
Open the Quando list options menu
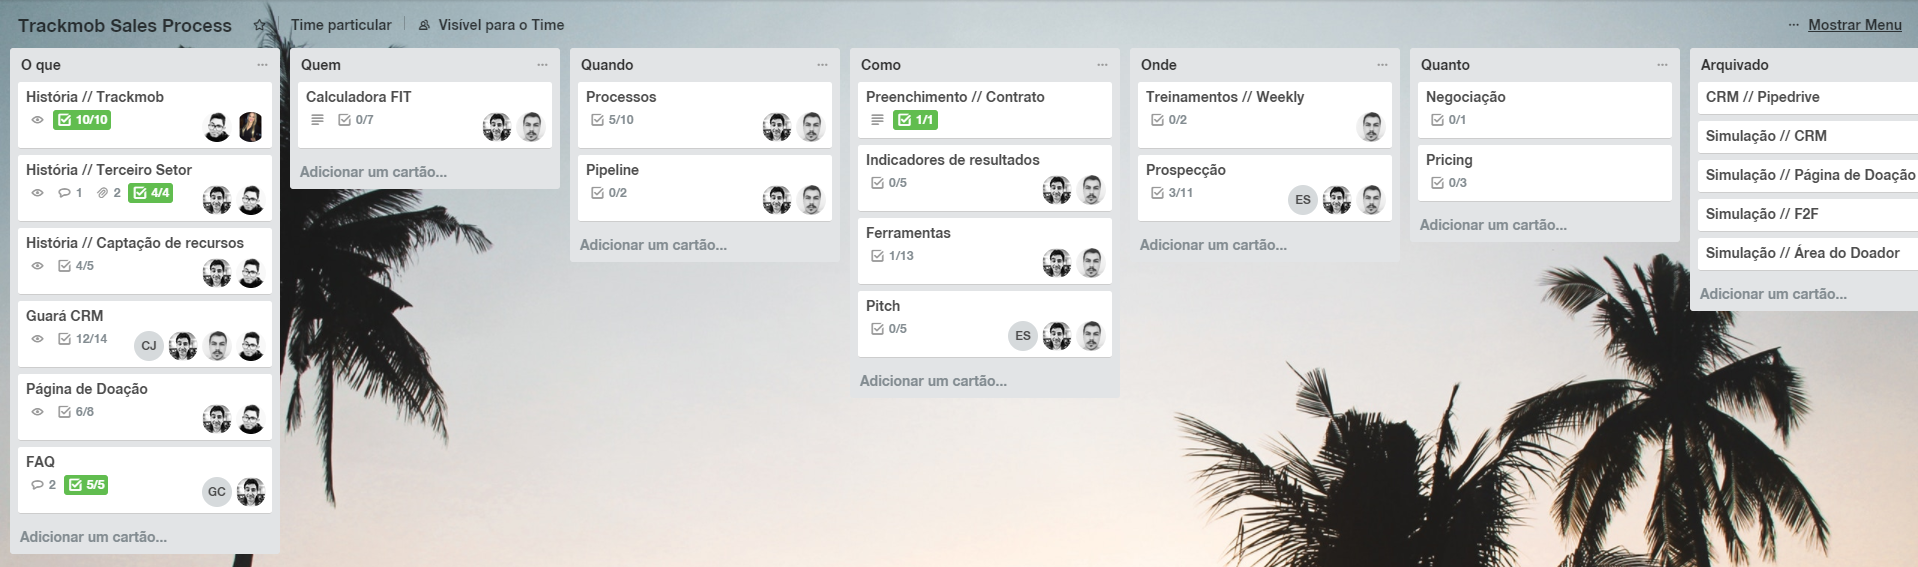point(822,65)
